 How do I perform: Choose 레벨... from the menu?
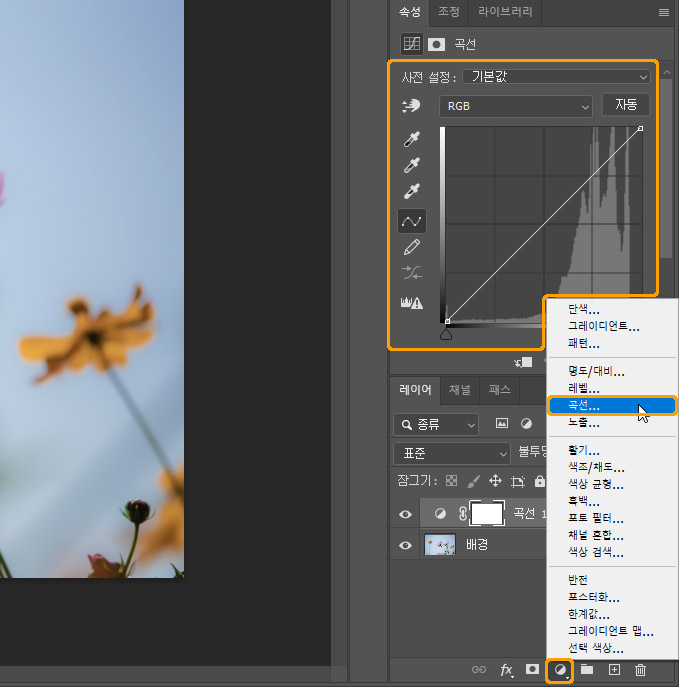612,389
